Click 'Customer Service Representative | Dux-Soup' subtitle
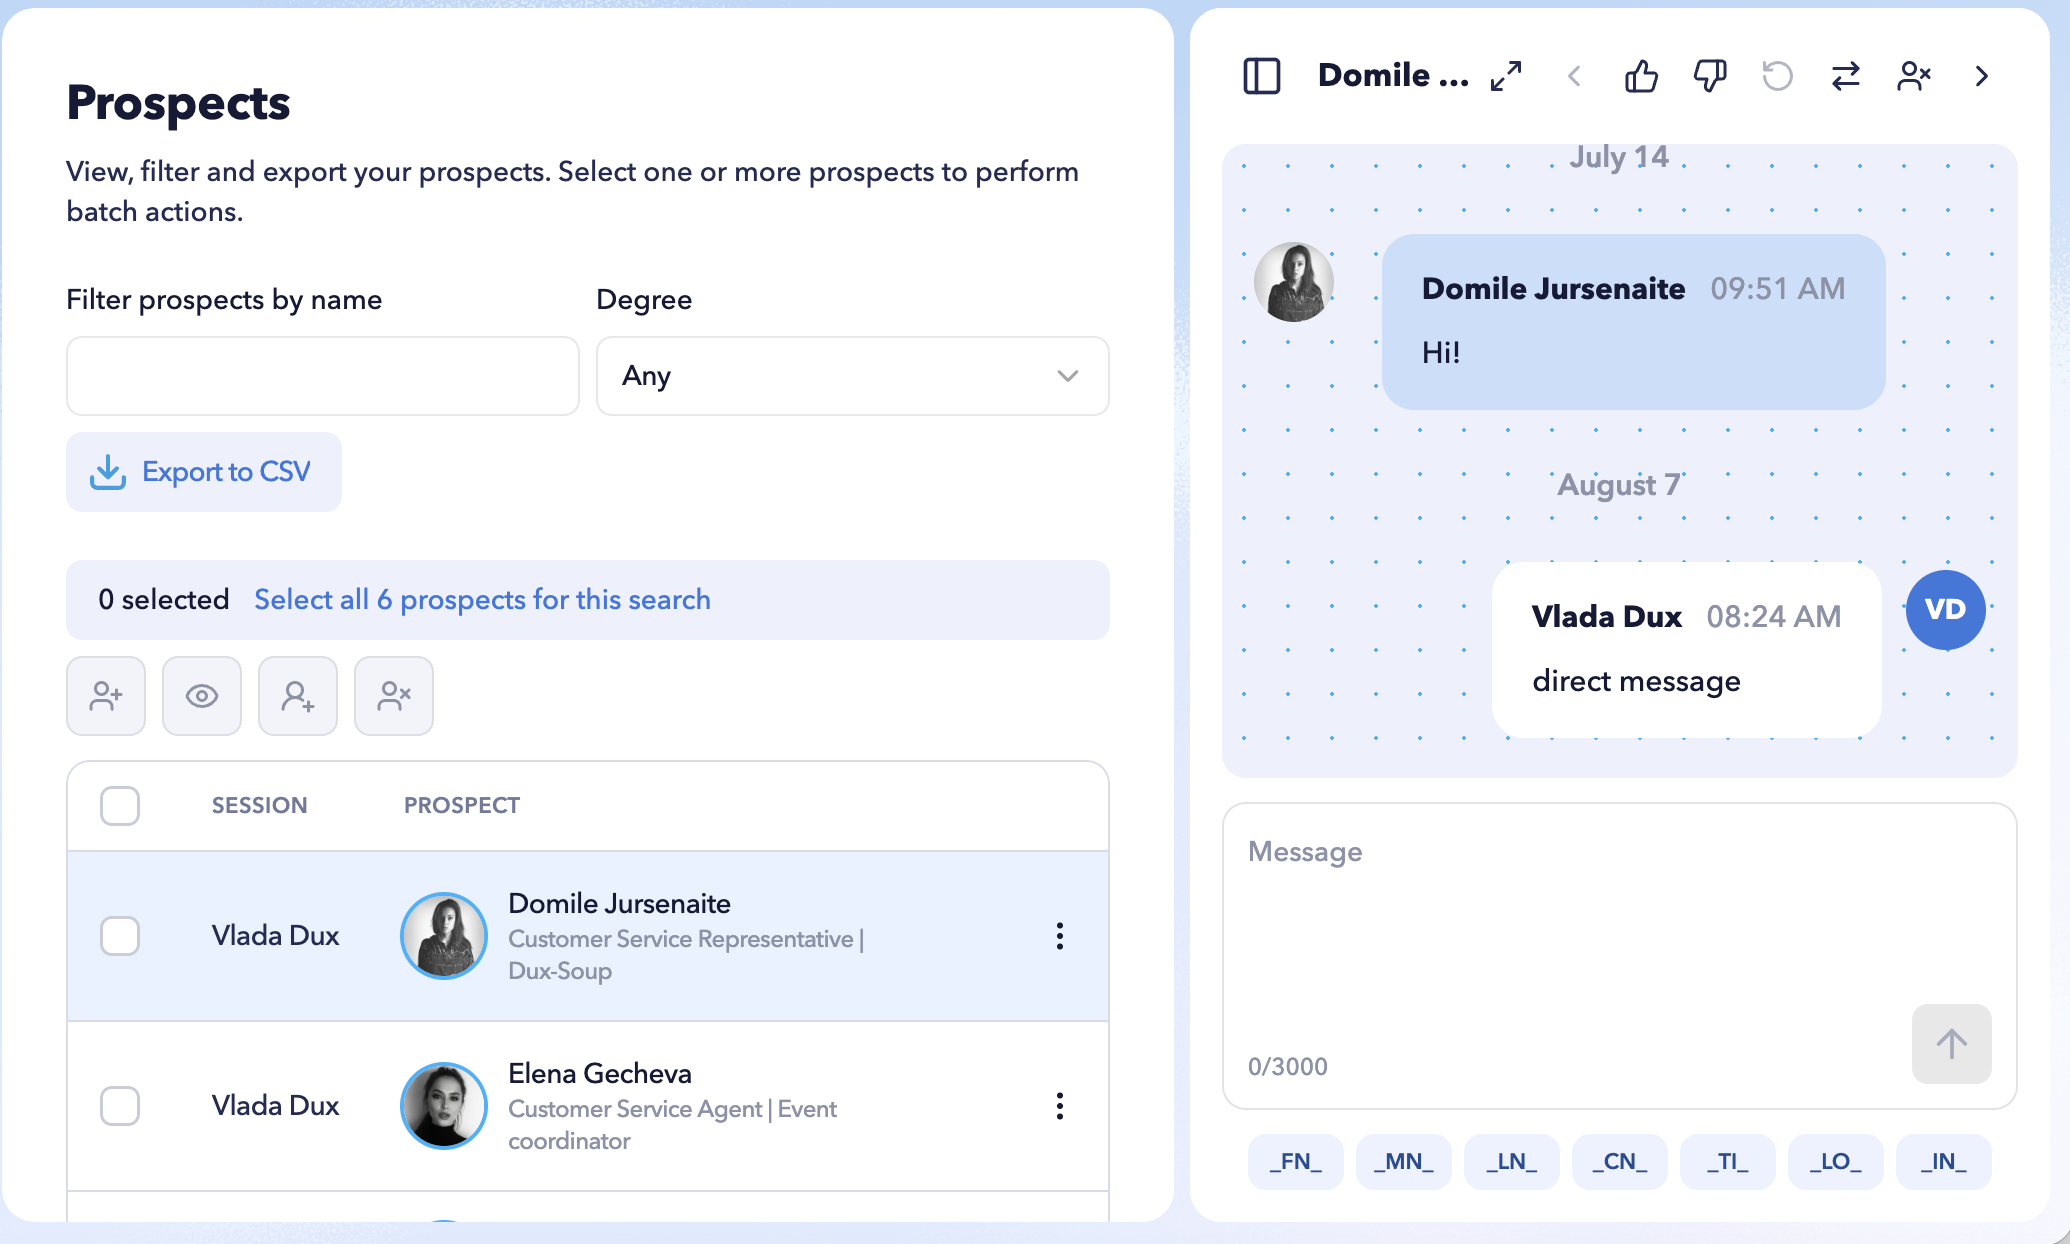 (686, 955)
